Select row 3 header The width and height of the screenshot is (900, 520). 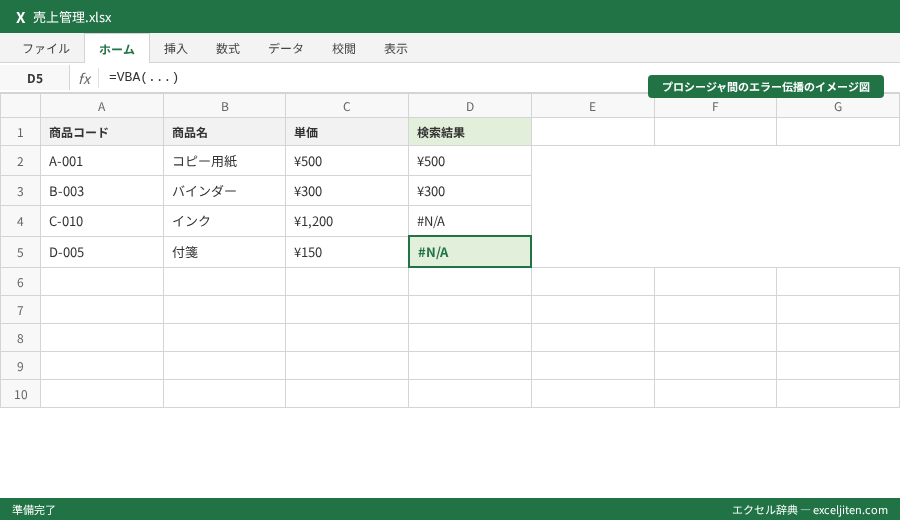point(20,191)
